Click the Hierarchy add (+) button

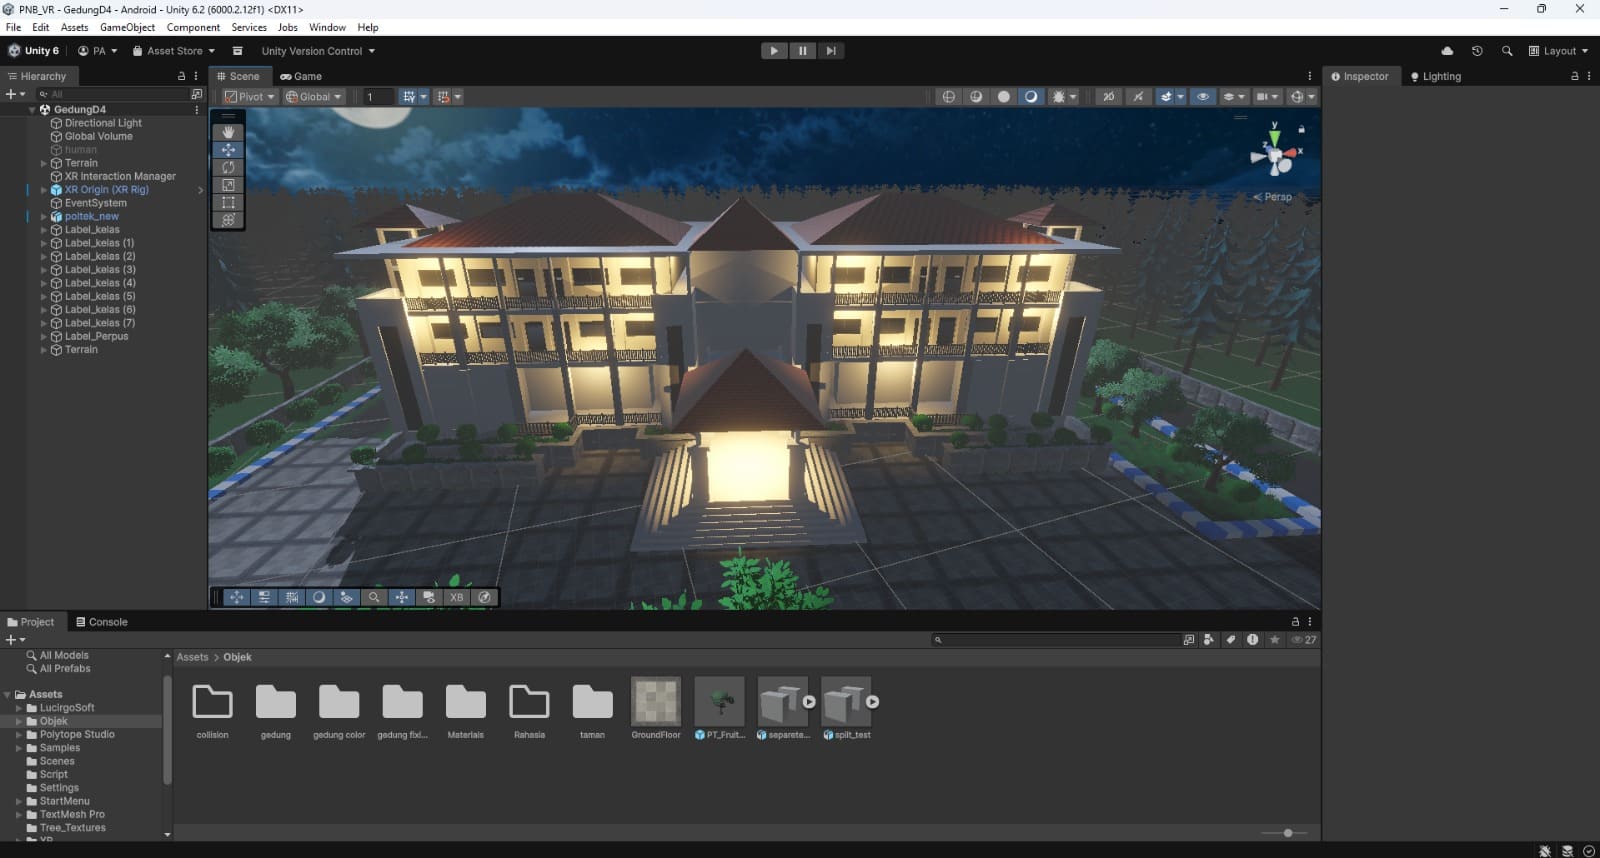[15, 94]
